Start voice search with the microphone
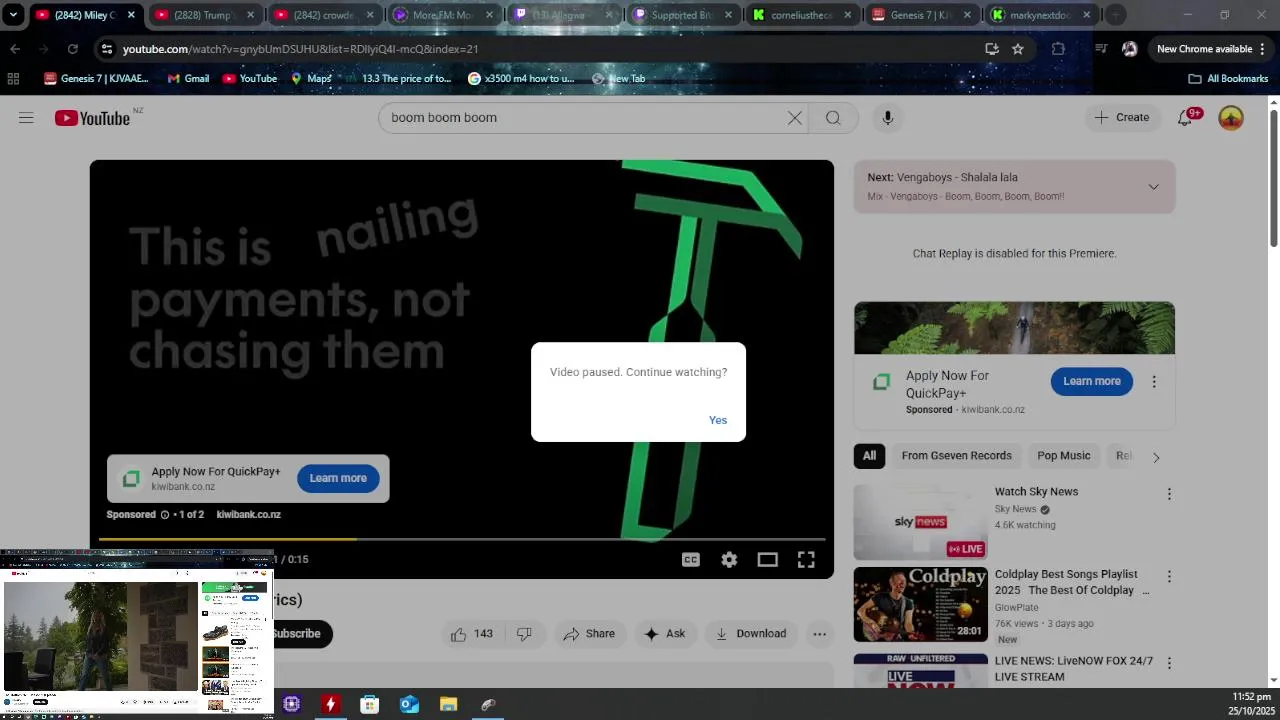 pos(887,118)
